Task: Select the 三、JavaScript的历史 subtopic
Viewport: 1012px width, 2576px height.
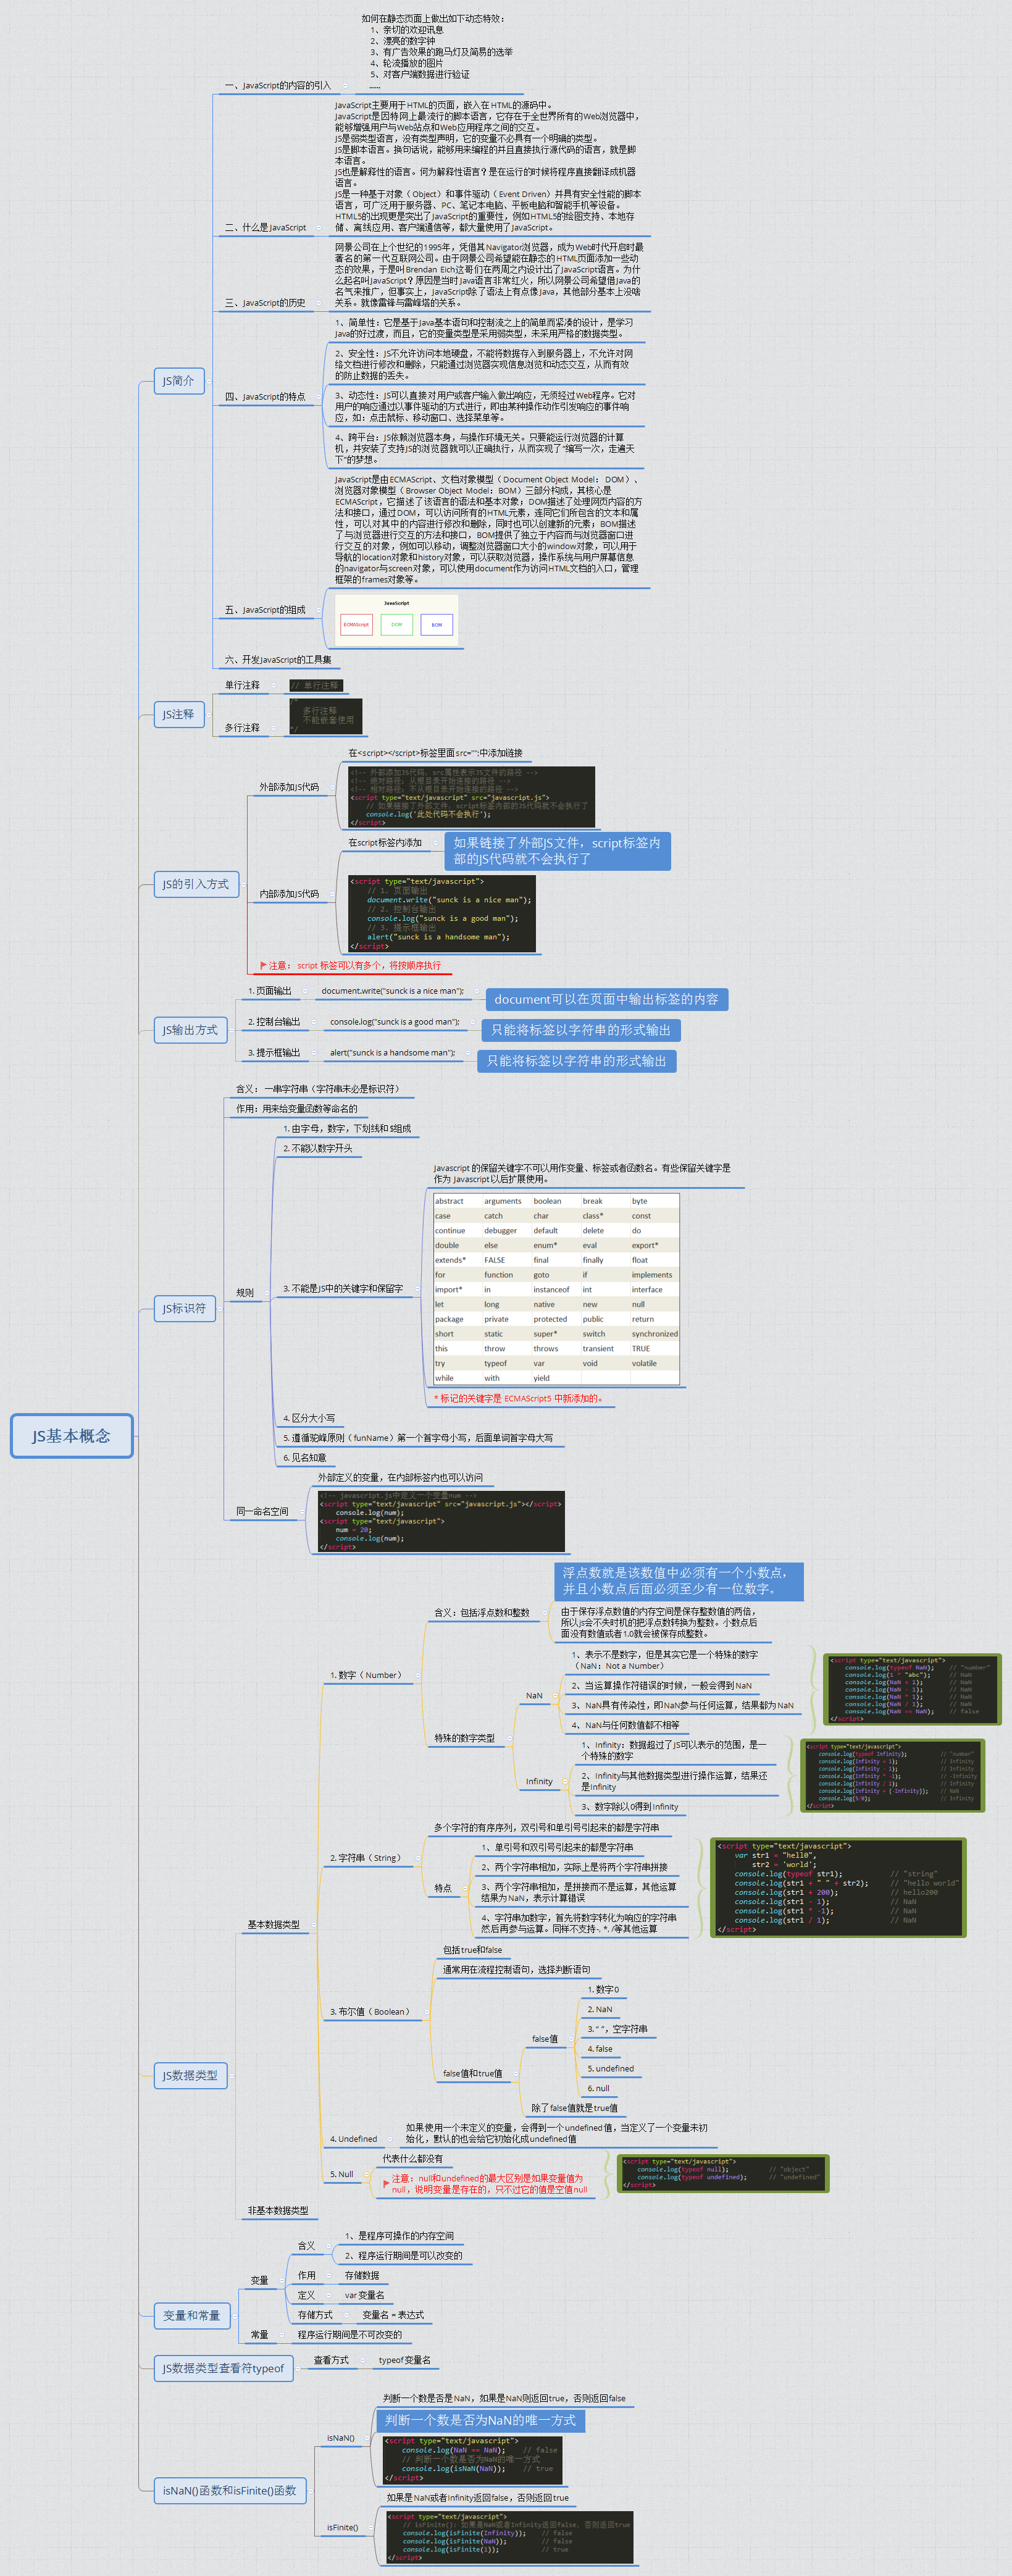Action: 265,303
